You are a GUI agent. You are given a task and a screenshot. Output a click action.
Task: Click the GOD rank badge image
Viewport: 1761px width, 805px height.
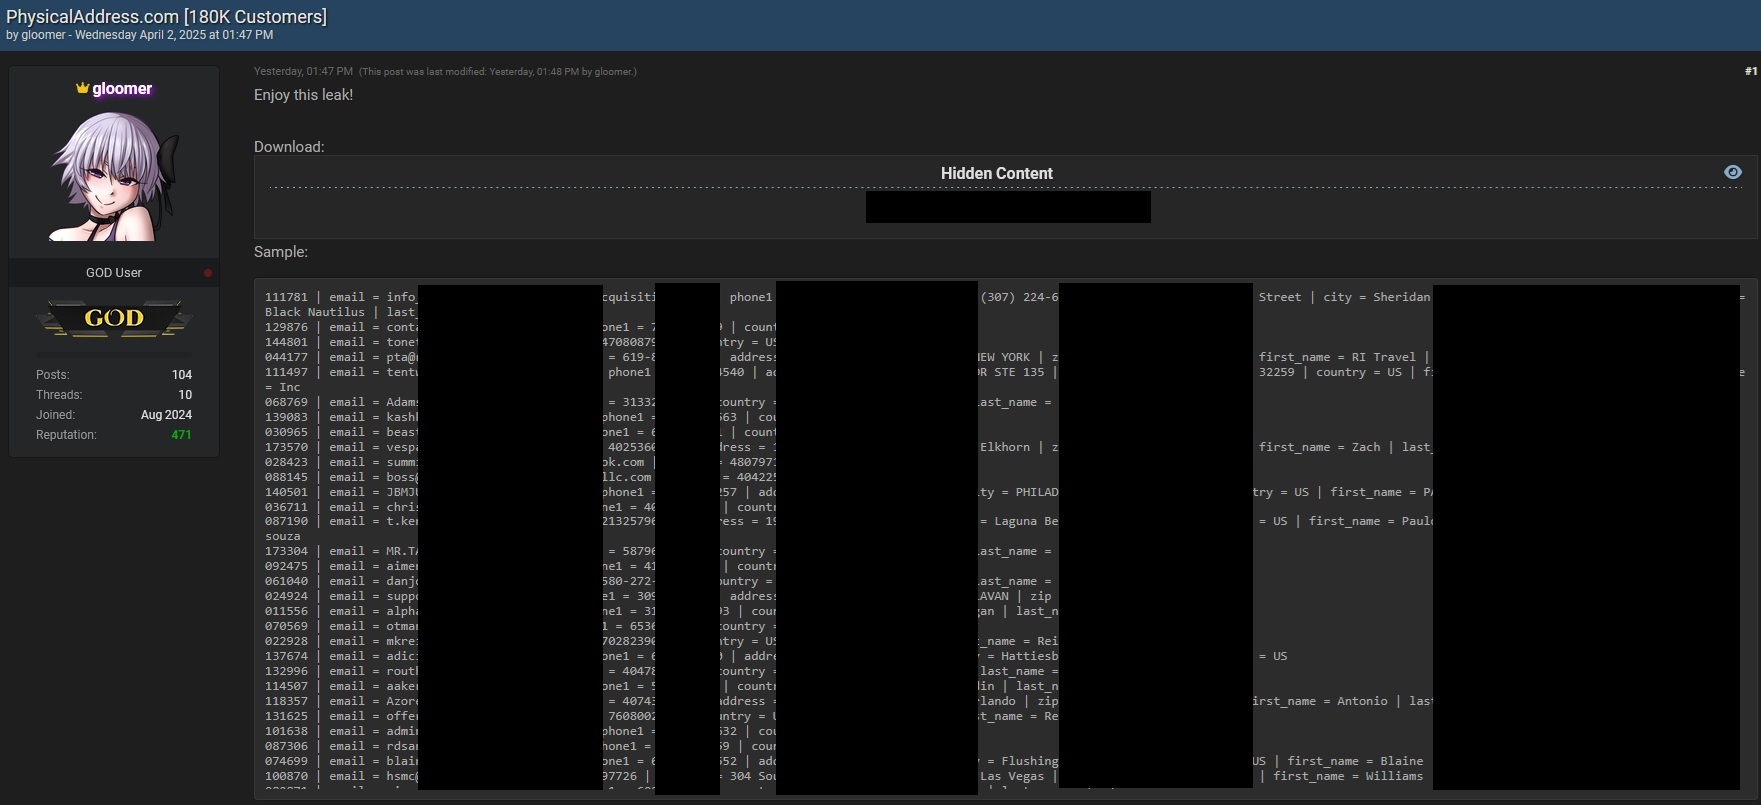[x=114, y=319]
